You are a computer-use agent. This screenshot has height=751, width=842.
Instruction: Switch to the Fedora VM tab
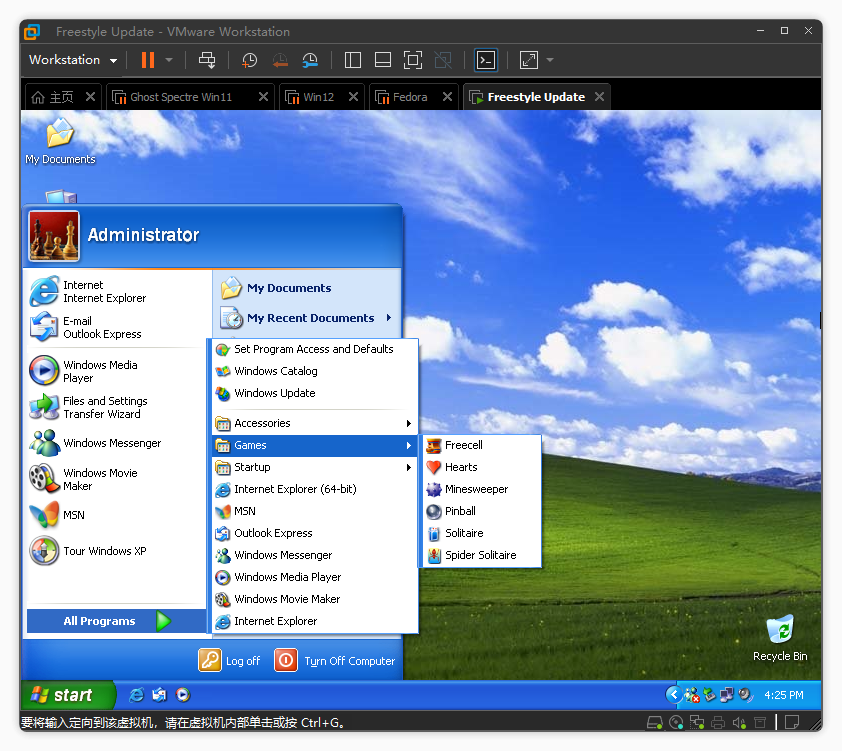tap(410, 97)
